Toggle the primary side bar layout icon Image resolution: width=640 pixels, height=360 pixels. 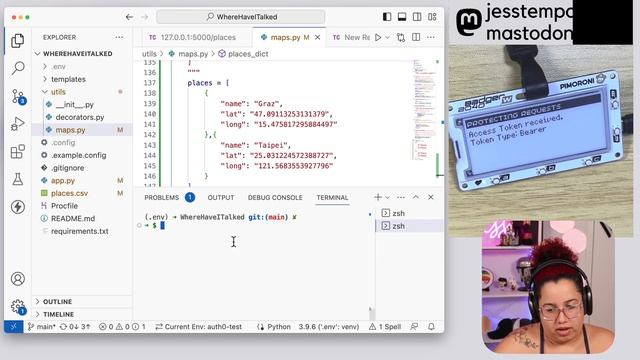point(387,17)
